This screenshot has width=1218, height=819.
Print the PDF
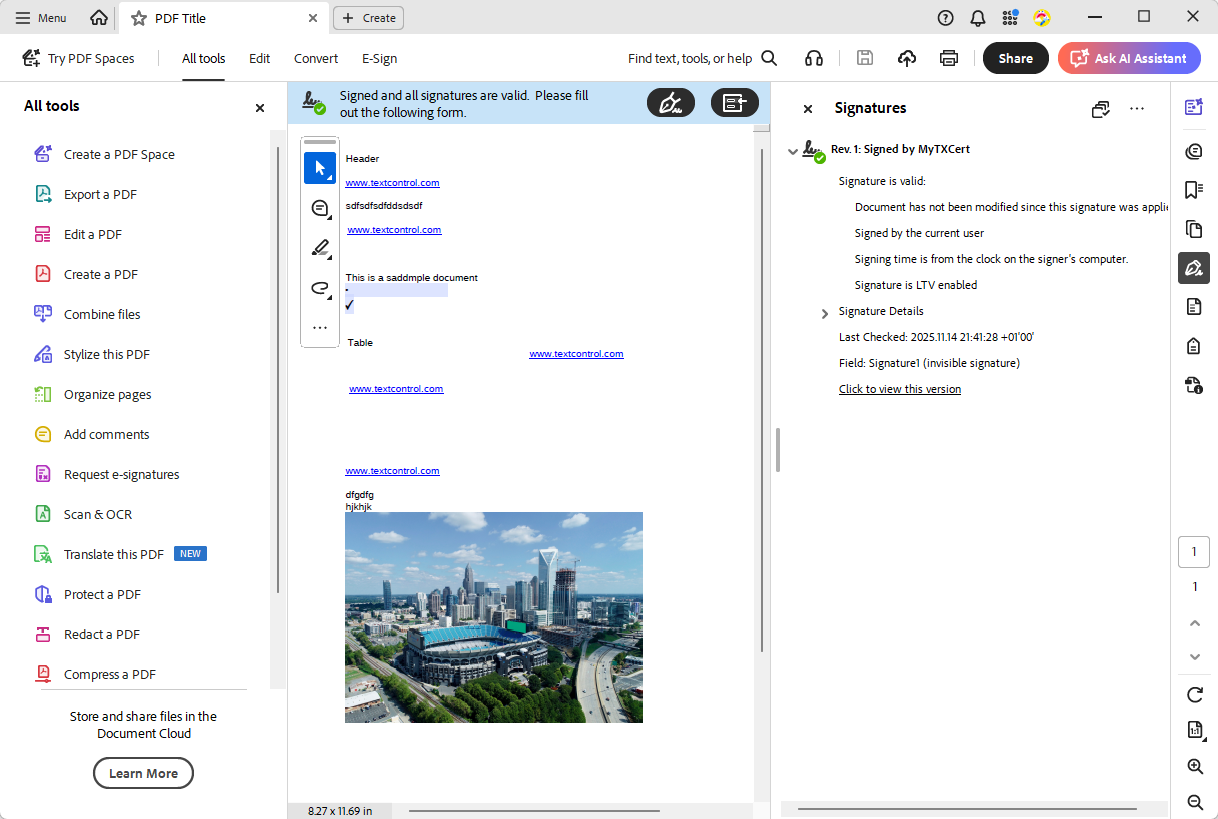(x=948, y=58)
